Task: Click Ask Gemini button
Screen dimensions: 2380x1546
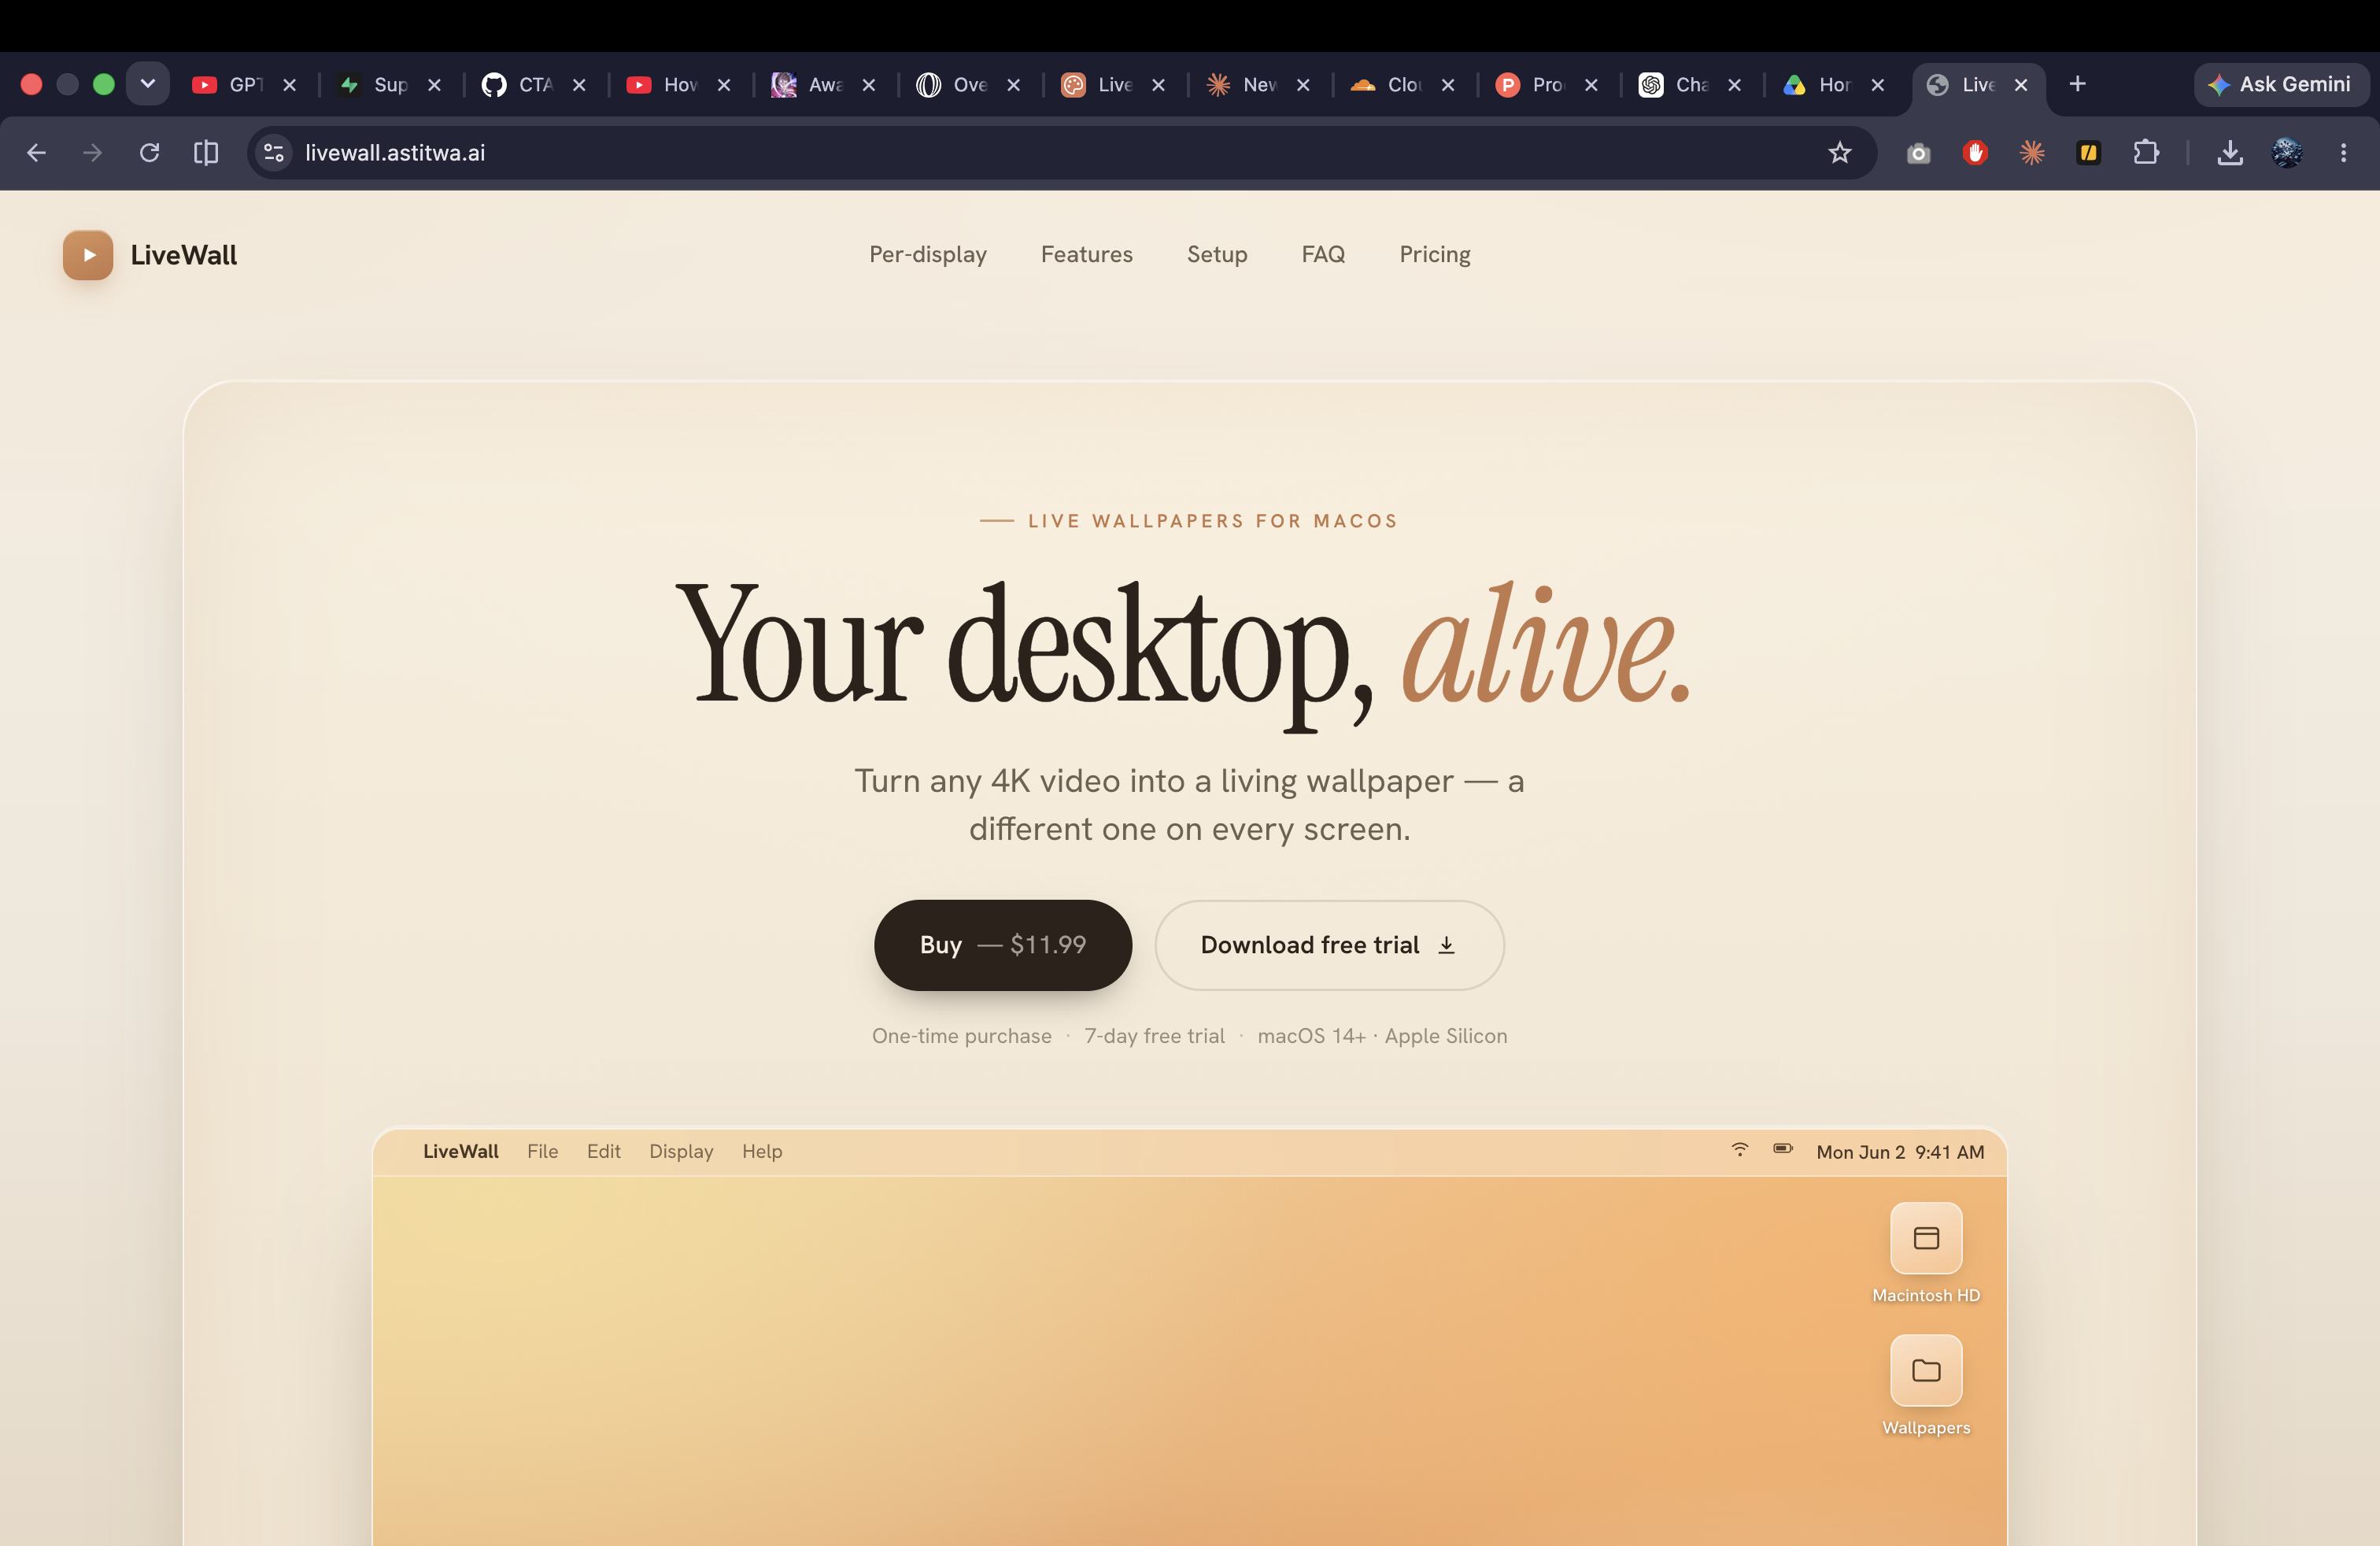Action: pos(2281,84)
